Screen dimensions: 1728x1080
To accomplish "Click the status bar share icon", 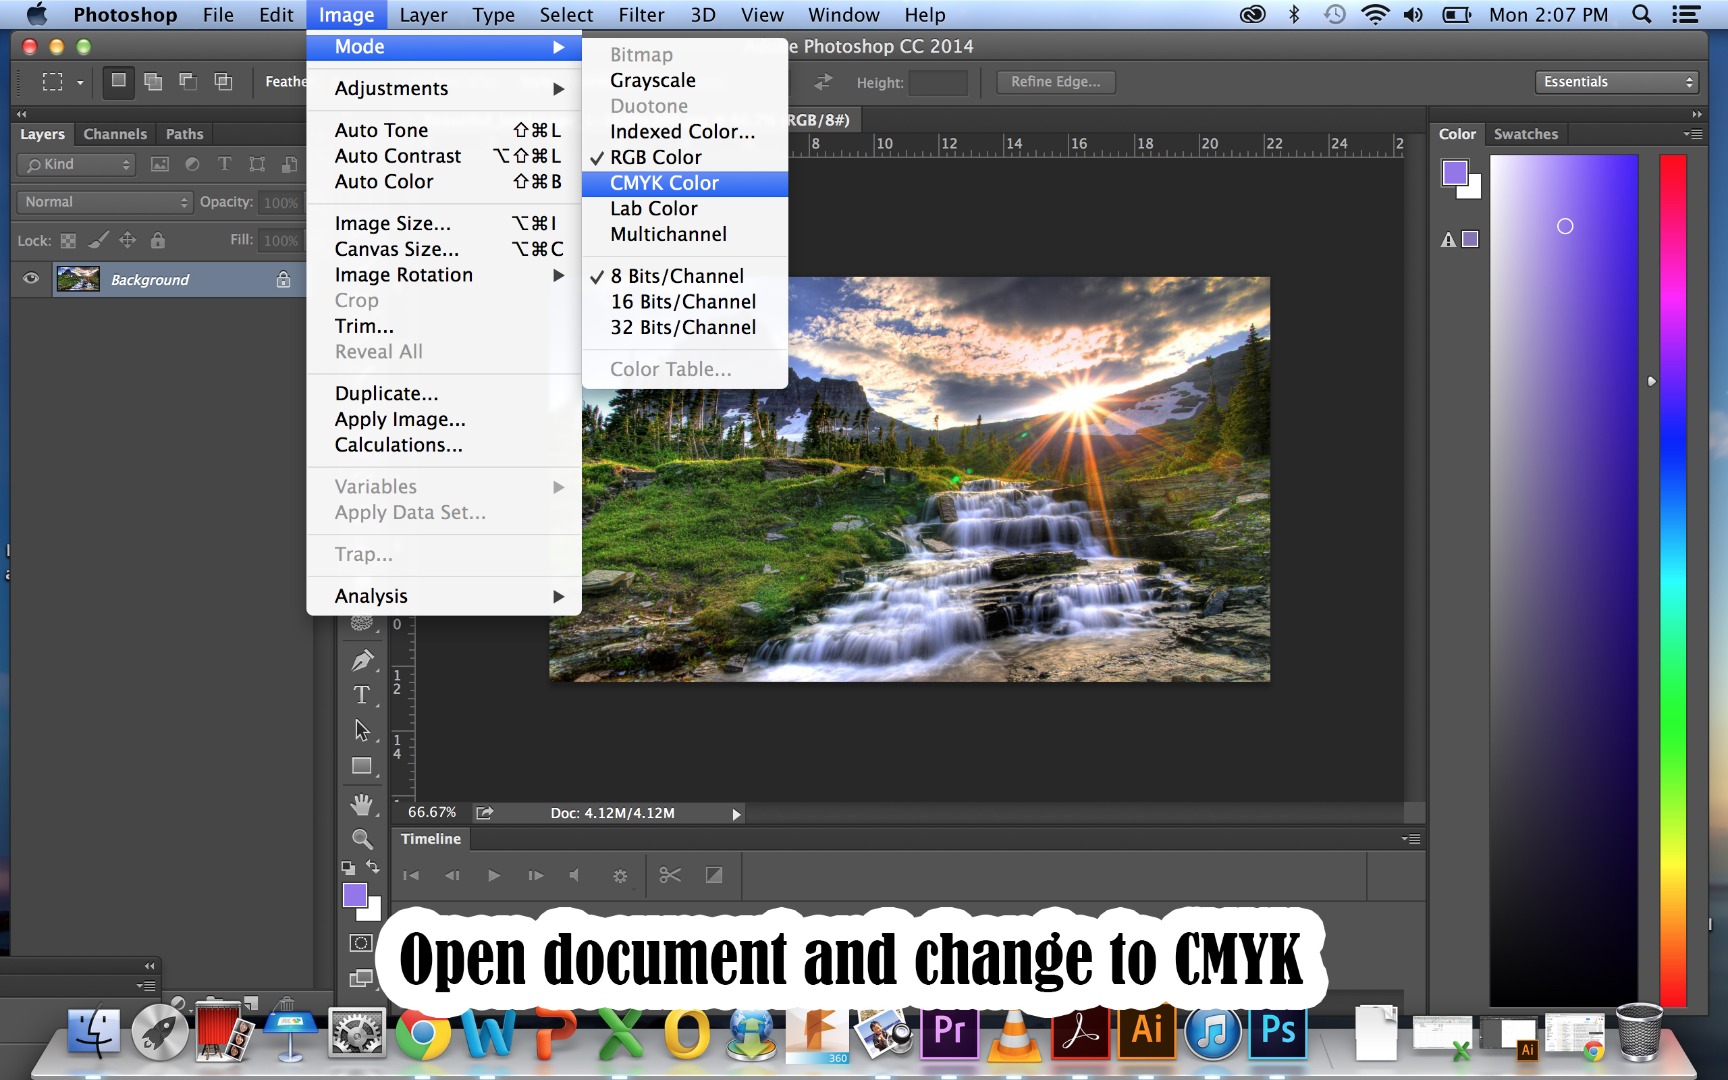I will 485,813.
